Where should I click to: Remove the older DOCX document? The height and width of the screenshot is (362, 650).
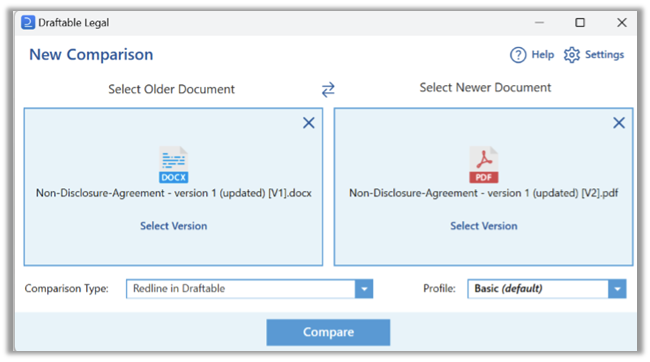coord(308,123)
